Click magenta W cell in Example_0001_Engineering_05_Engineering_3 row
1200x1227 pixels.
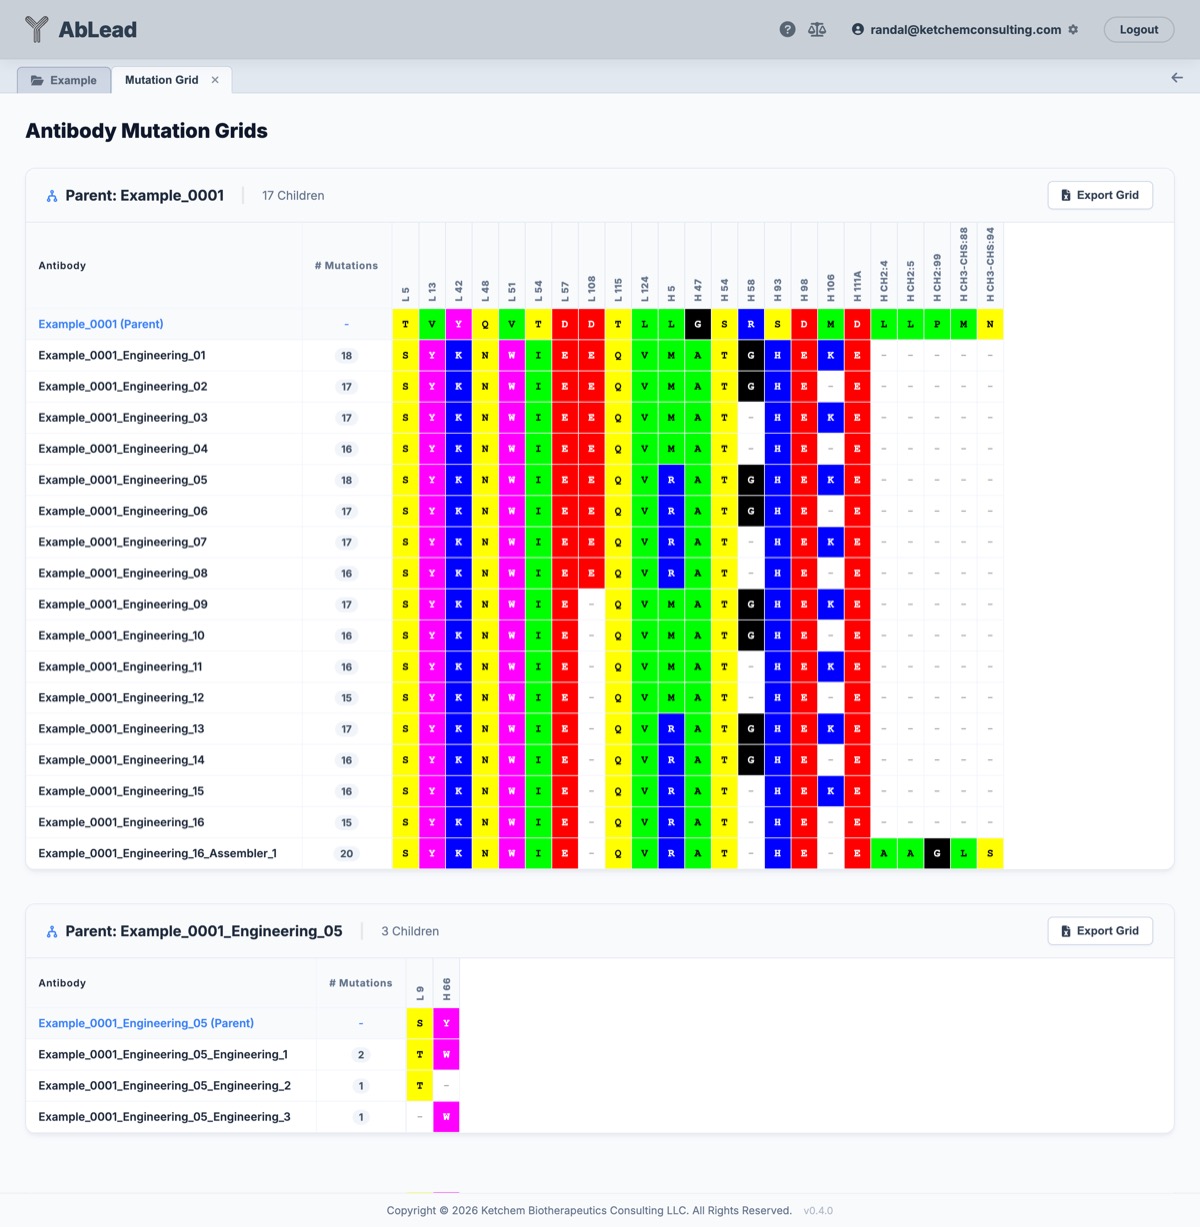click(x=446, y=1117)
